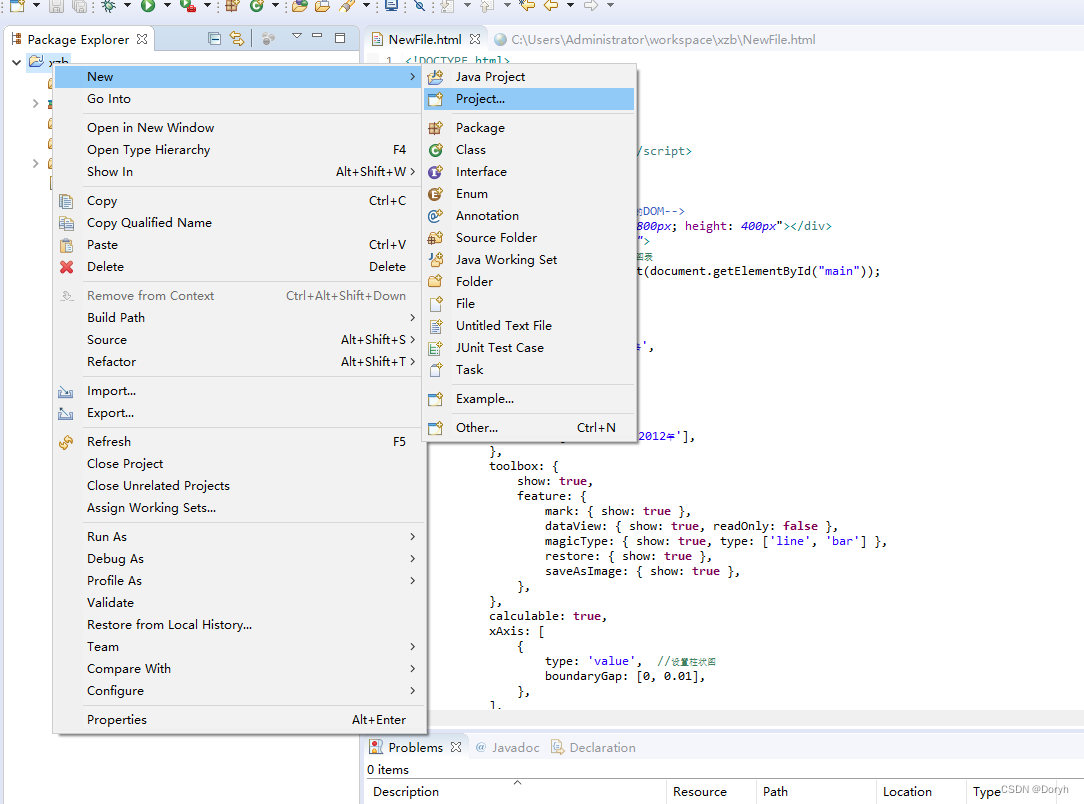Click the red Delete X icon
The height and width of the screenshot is (804, 1084).
[x=66, y=267]
